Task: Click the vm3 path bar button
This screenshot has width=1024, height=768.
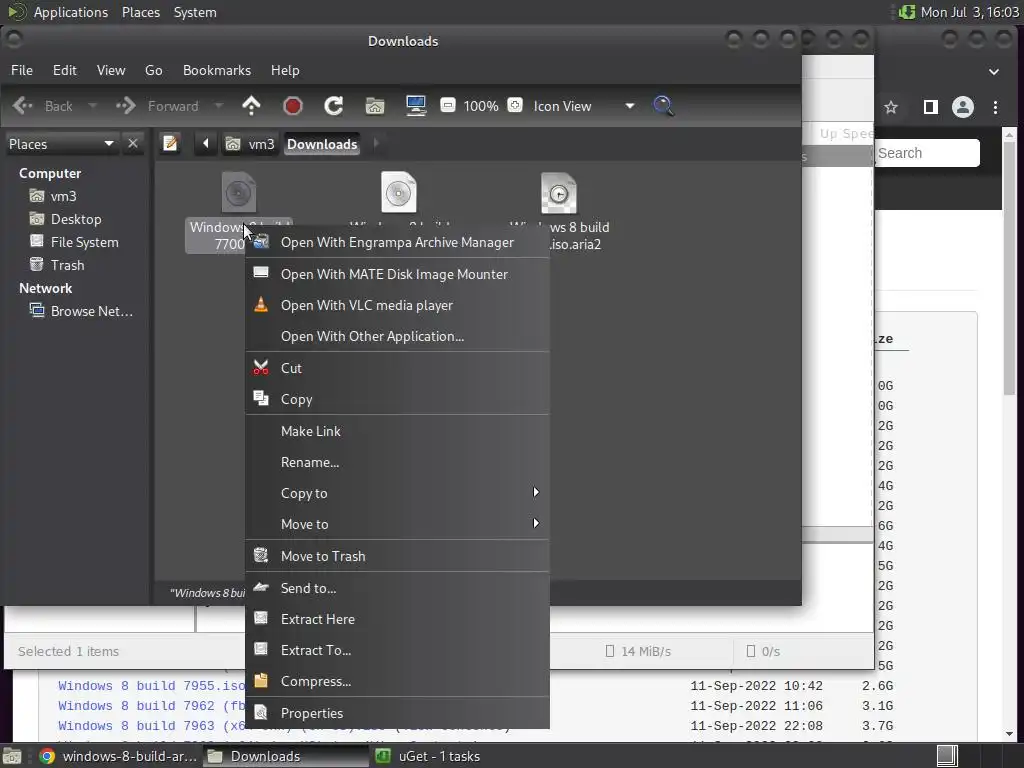Action: pos(250,144)
